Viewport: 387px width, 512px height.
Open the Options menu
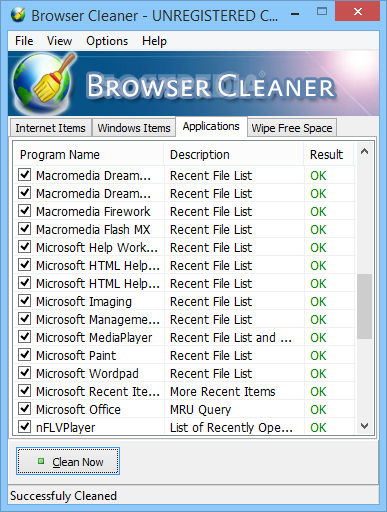coord(107,41)
